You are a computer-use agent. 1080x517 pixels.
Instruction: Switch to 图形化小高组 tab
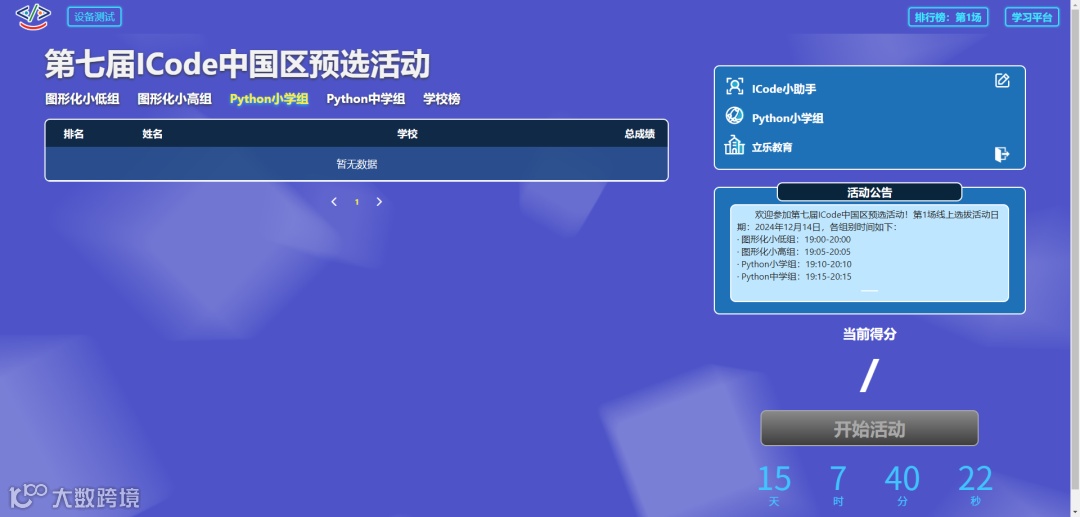point(174,99)
